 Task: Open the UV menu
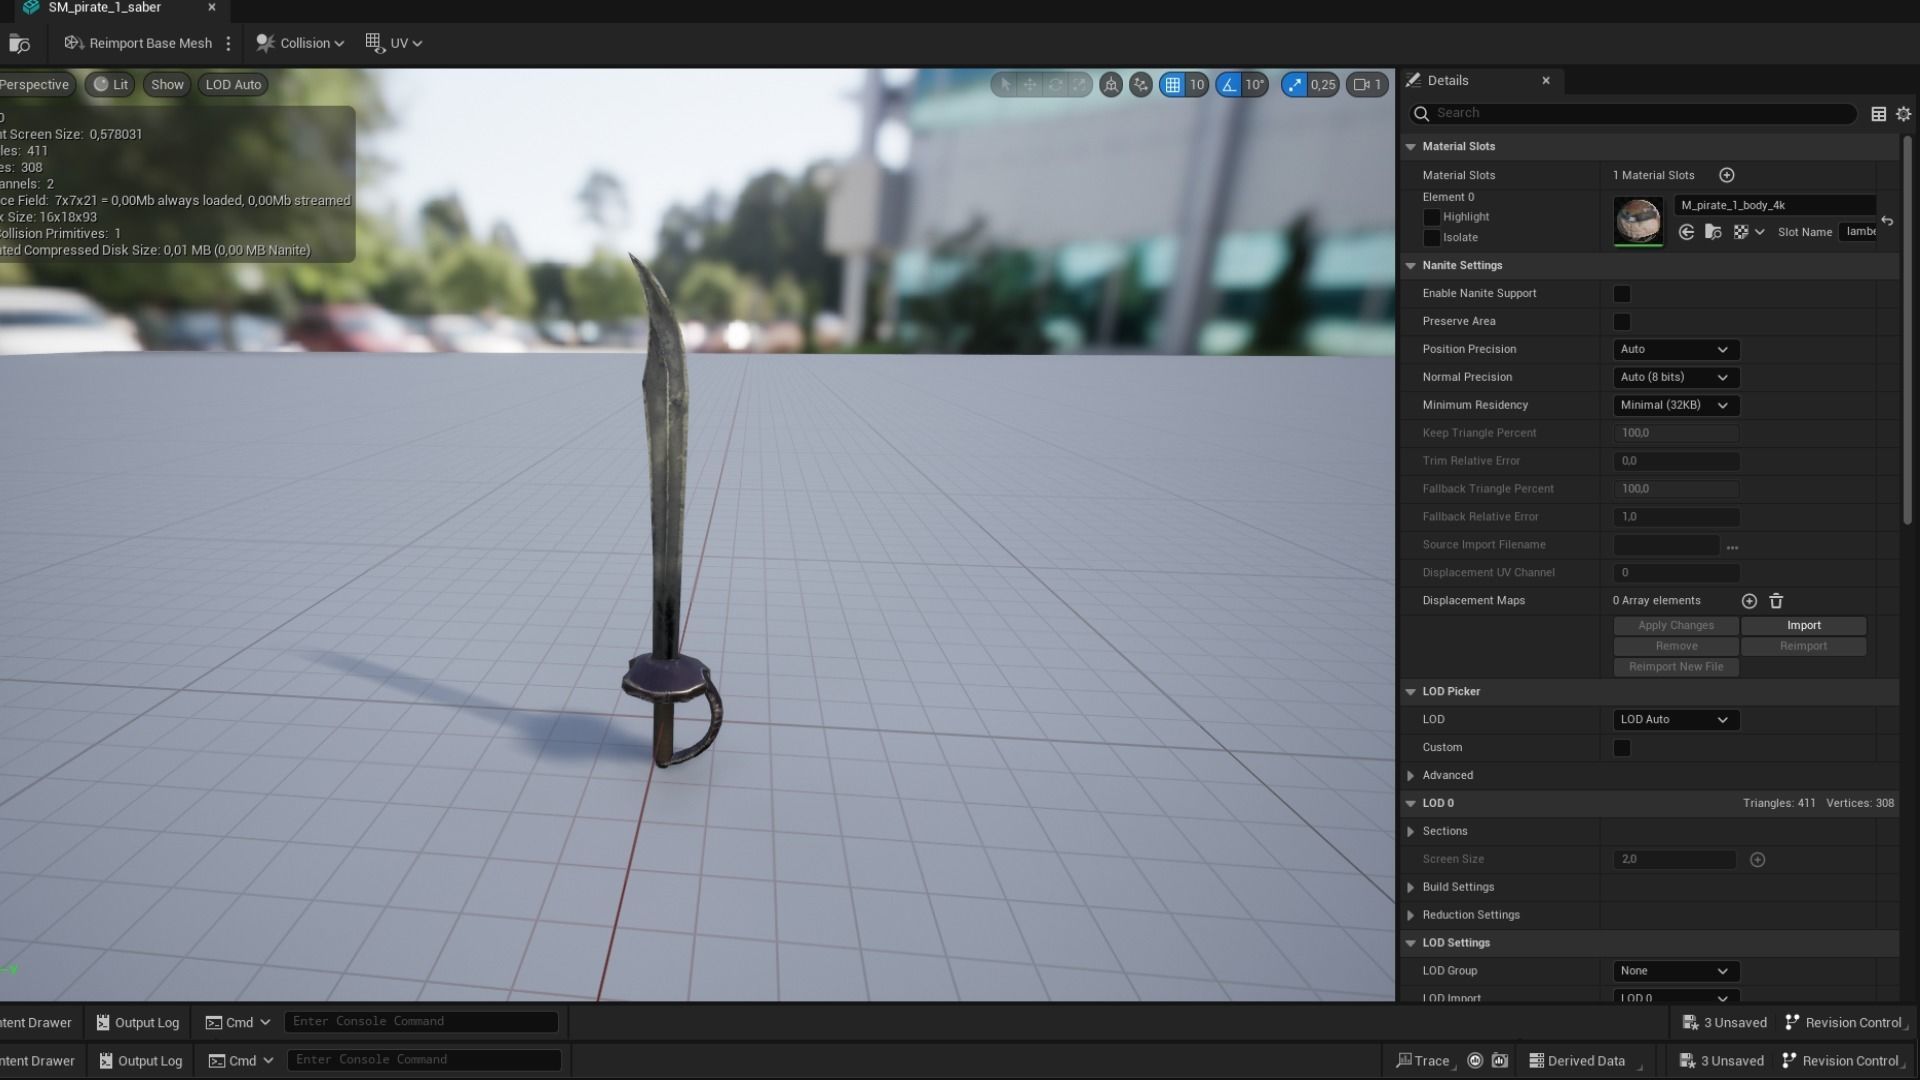[x=393, y=43]
